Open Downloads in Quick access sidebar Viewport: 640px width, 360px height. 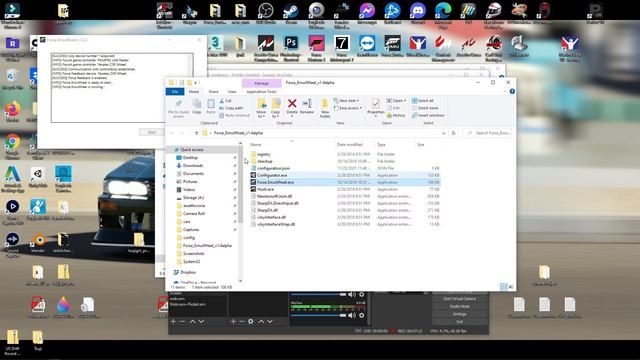click(x=192, y=166)
